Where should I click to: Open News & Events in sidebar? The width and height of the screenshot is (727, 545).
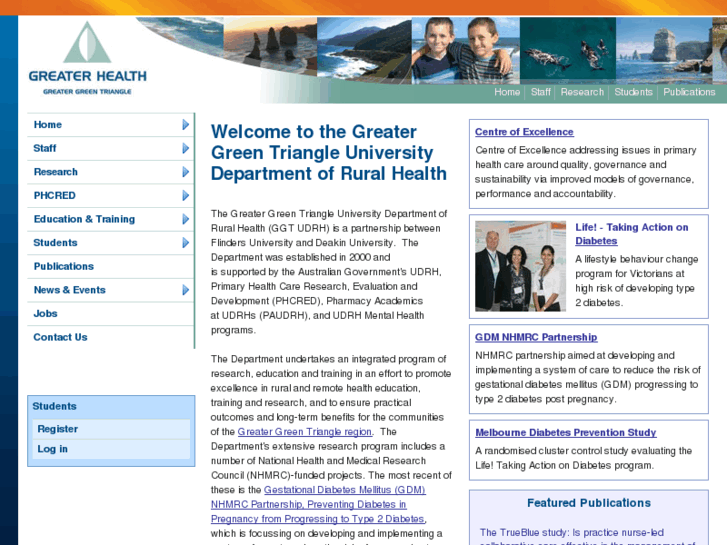coord(70,290)
